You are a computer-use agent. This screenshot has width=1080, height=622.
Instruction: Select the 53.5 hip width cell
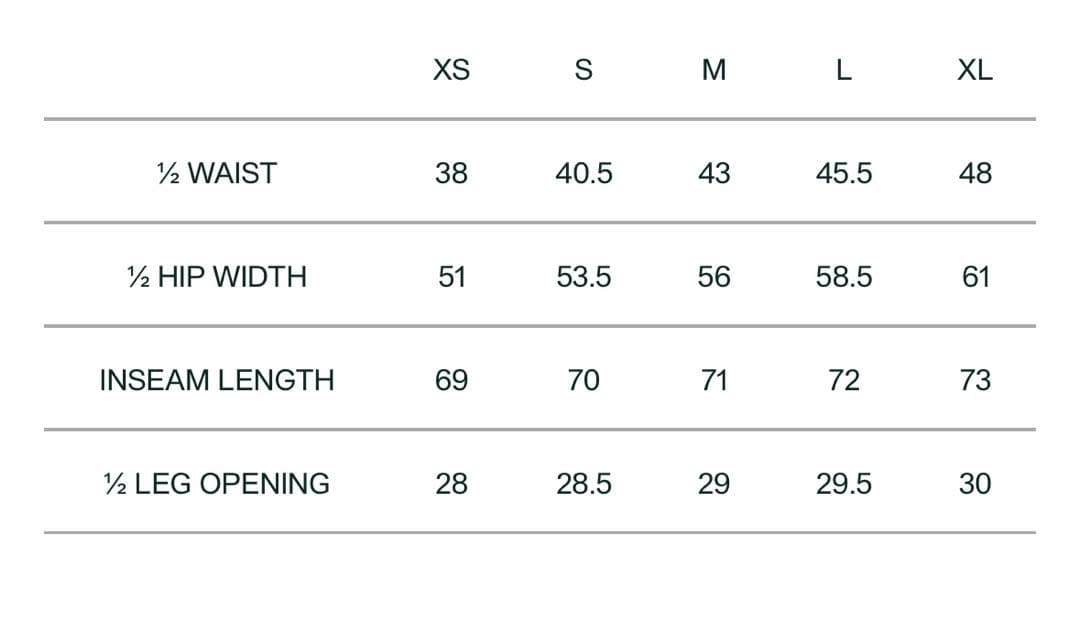(x=584, y=277)
